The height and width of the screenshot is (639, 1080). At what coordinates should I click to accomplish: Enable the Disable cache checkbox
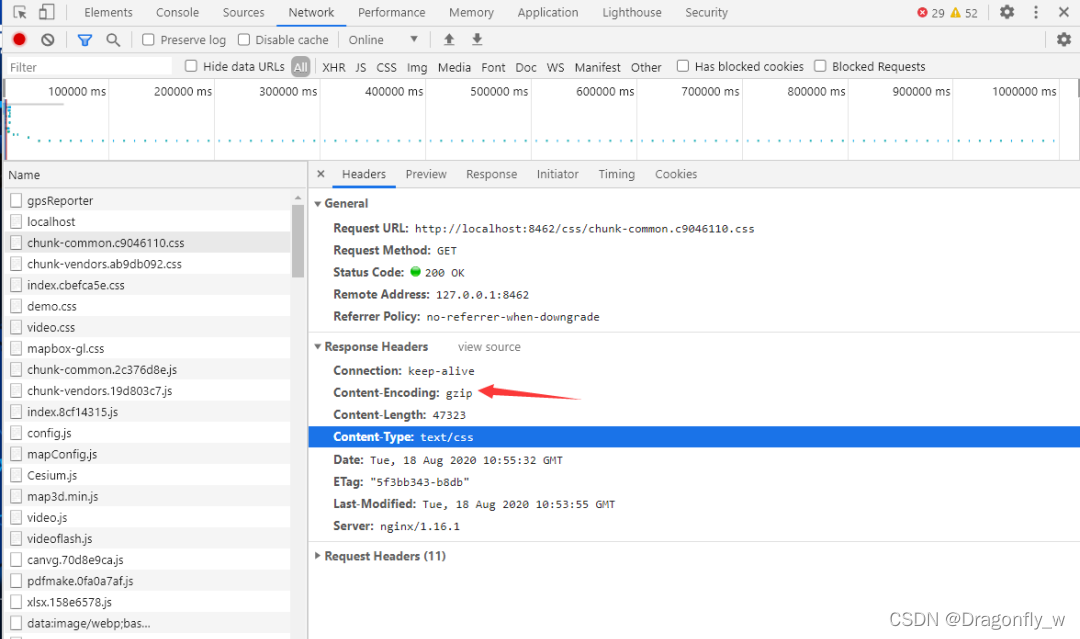(244, 40)
